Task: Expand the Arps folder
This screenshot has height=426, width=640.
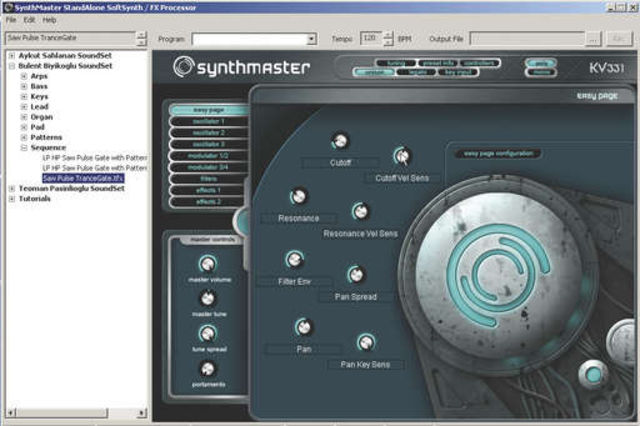Action: click(x=24, y=76)
